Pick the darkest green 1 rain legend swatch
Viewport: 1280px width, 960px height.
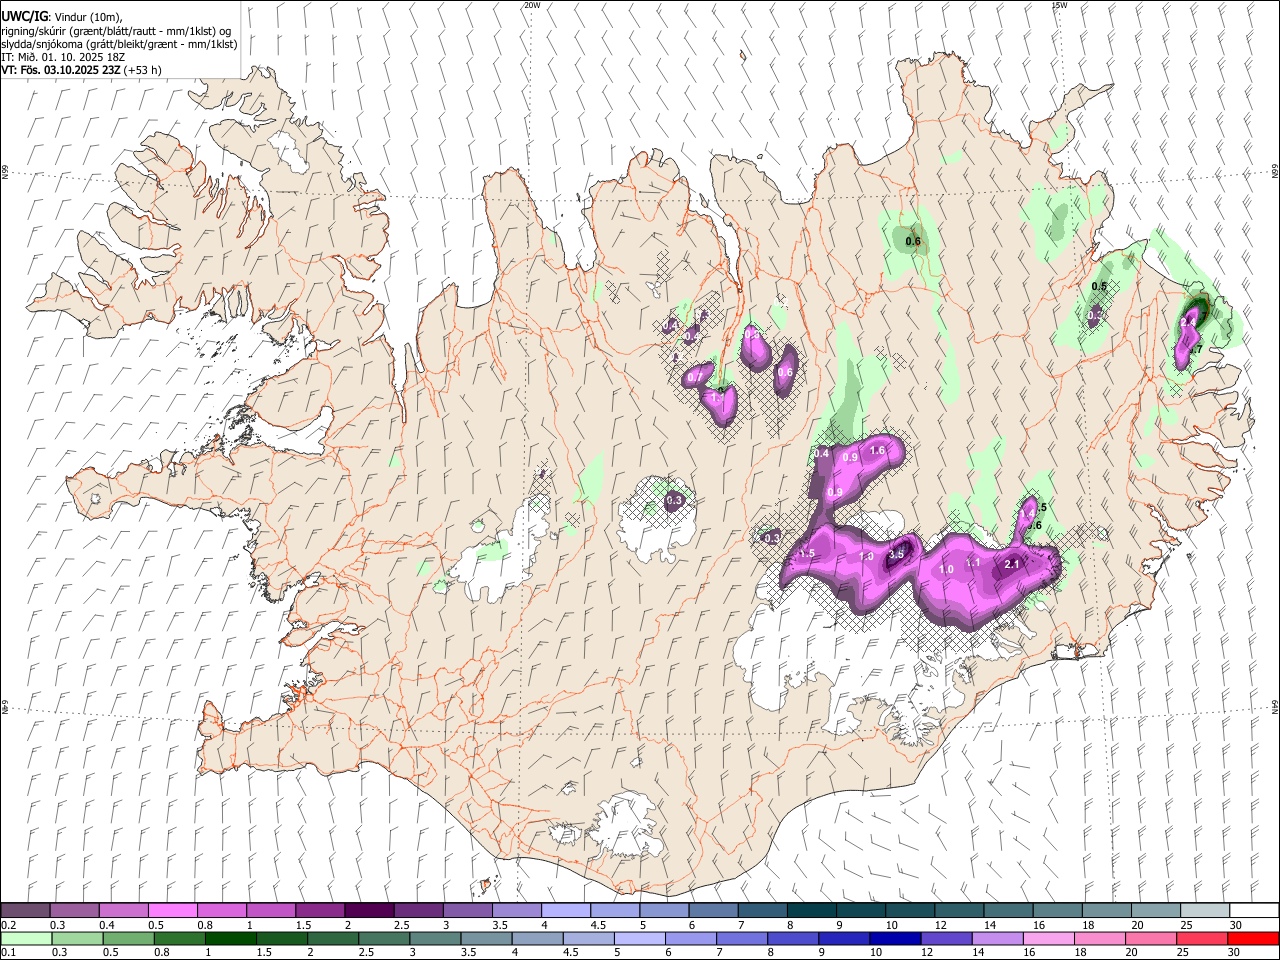coord(231,938)
